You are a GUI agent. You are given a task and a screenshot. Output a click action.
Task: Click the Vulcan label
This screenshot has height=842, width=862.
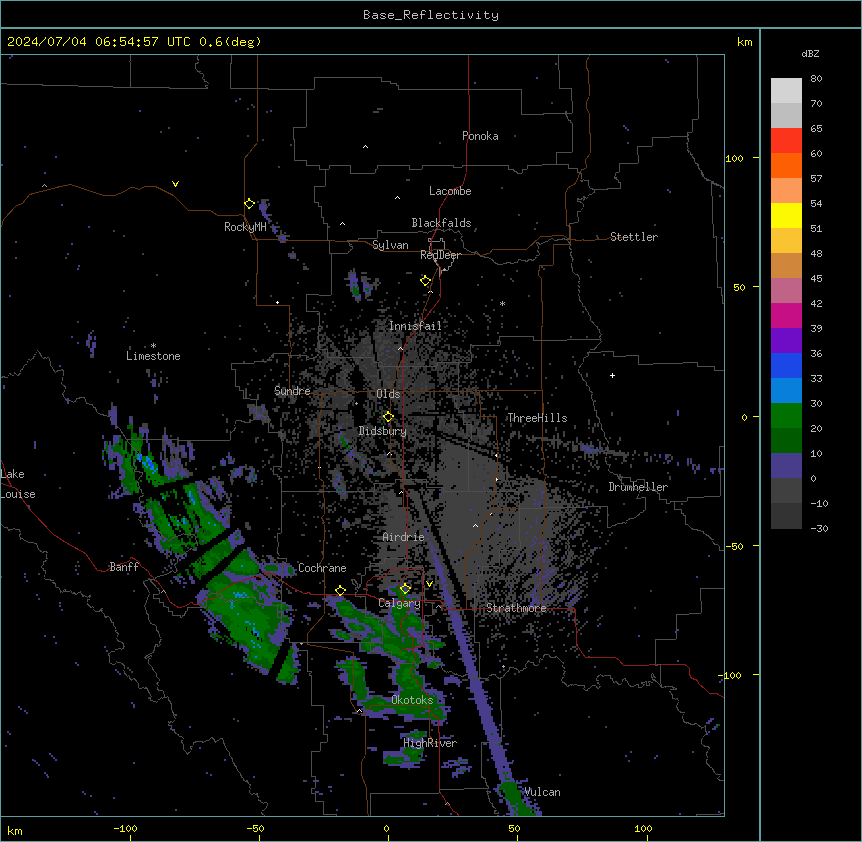click(x=542, y=792)
